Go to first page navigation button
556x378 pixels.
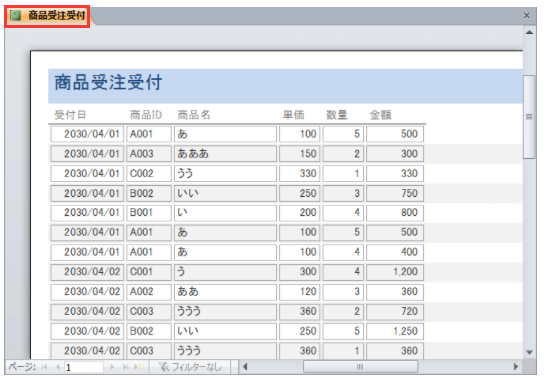[x=45, y=367]
